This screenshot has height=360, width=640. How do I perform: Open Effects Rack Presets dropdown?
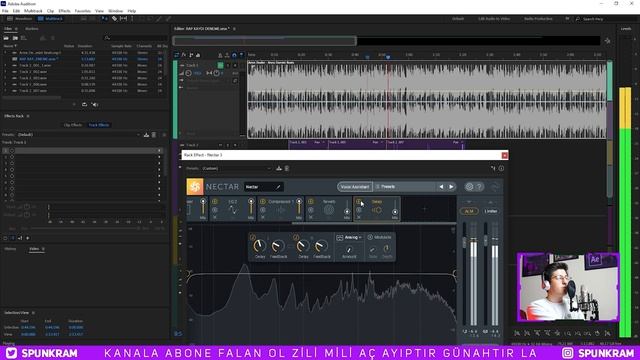pos(78,135)
